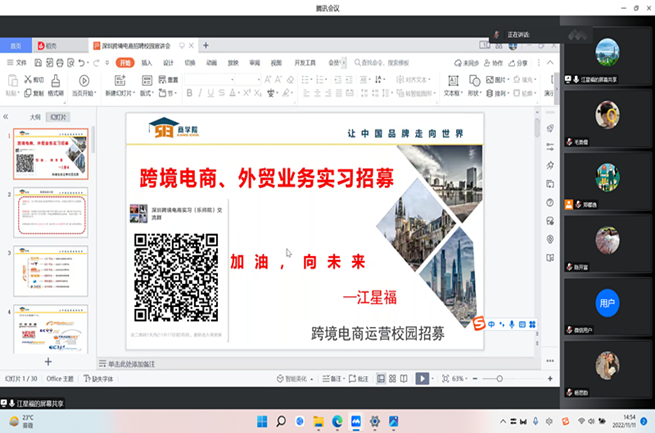Click the Undo arrow icon
The image size is (655, 433).
coord(81,63)
